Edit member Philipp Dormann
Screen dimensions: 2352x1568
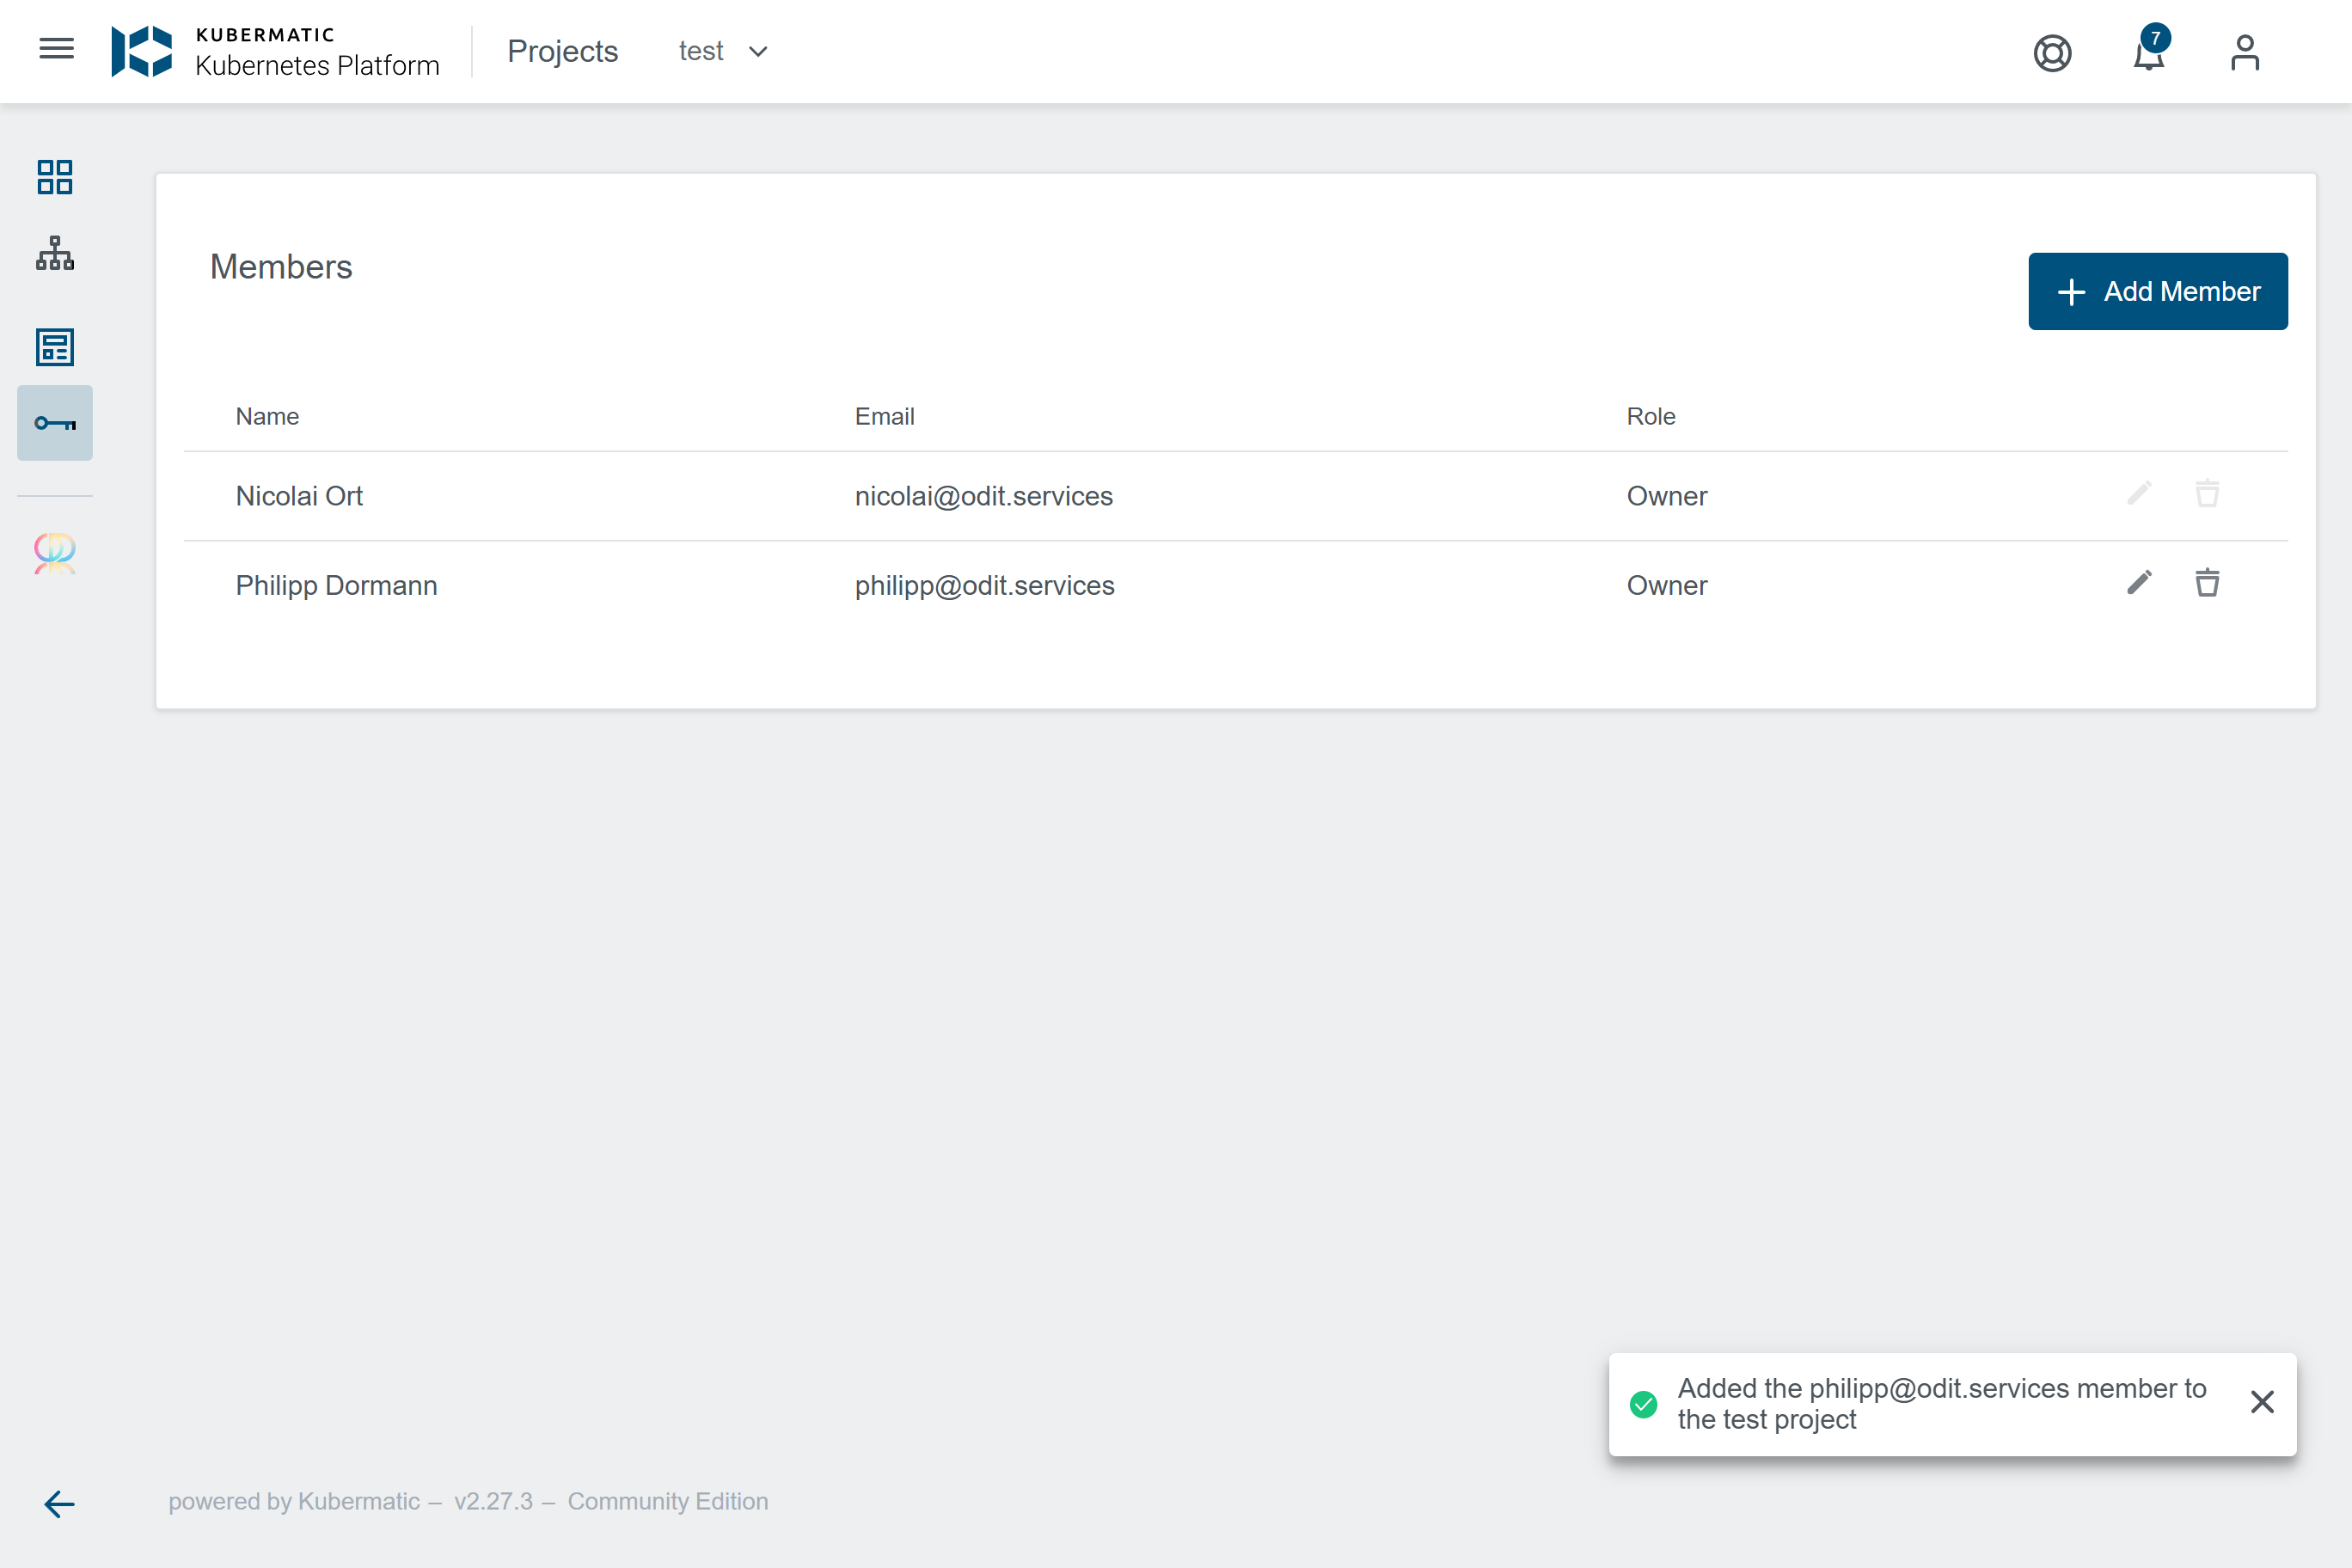pos(2139,583)
